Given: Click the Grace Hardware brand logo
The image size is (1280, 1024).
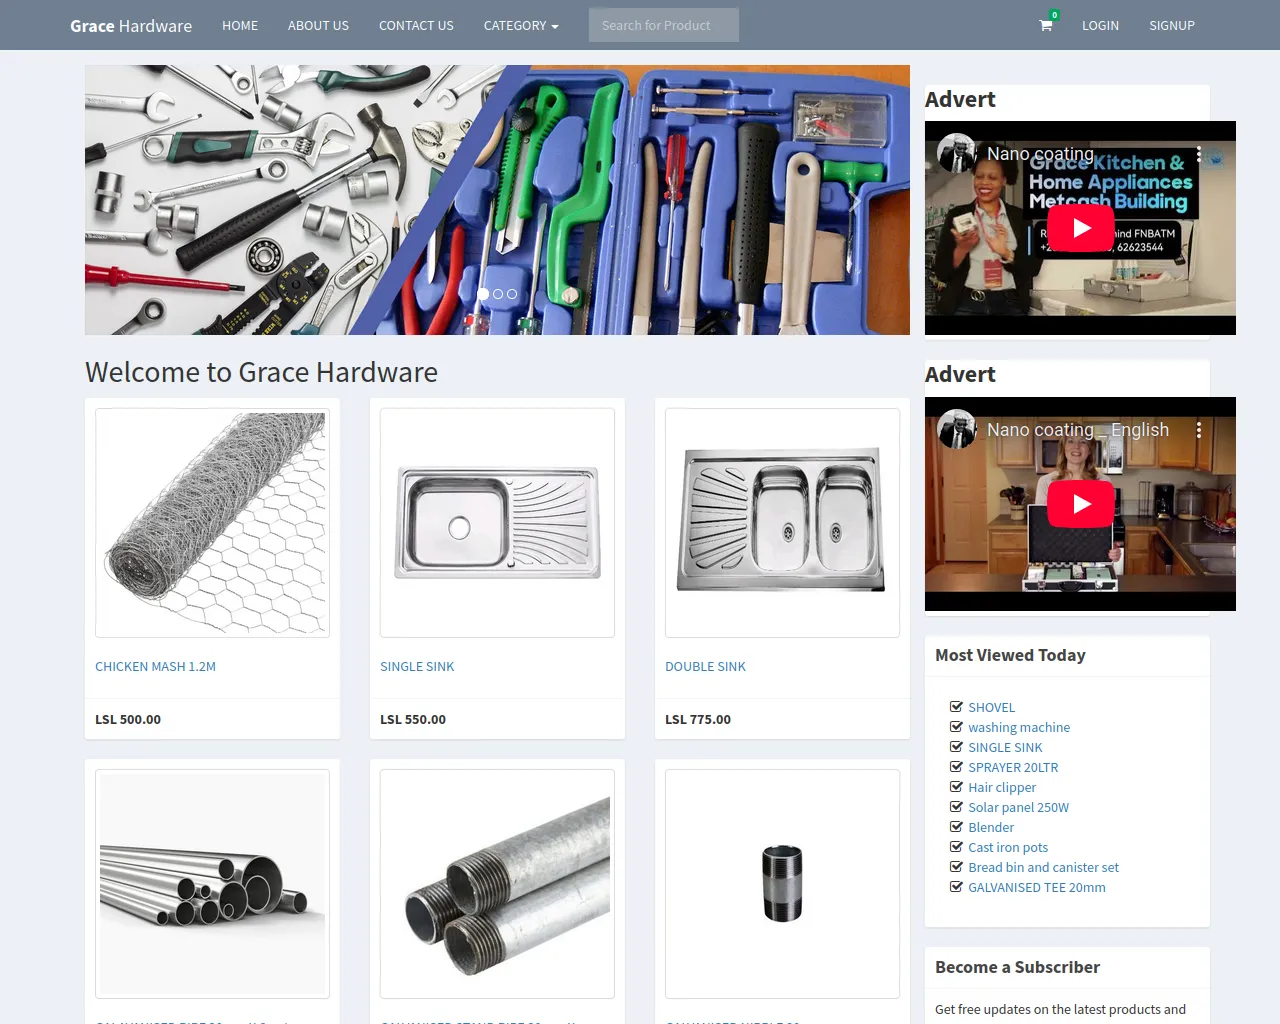Looking at the screenshot, I should click(131, 26).
